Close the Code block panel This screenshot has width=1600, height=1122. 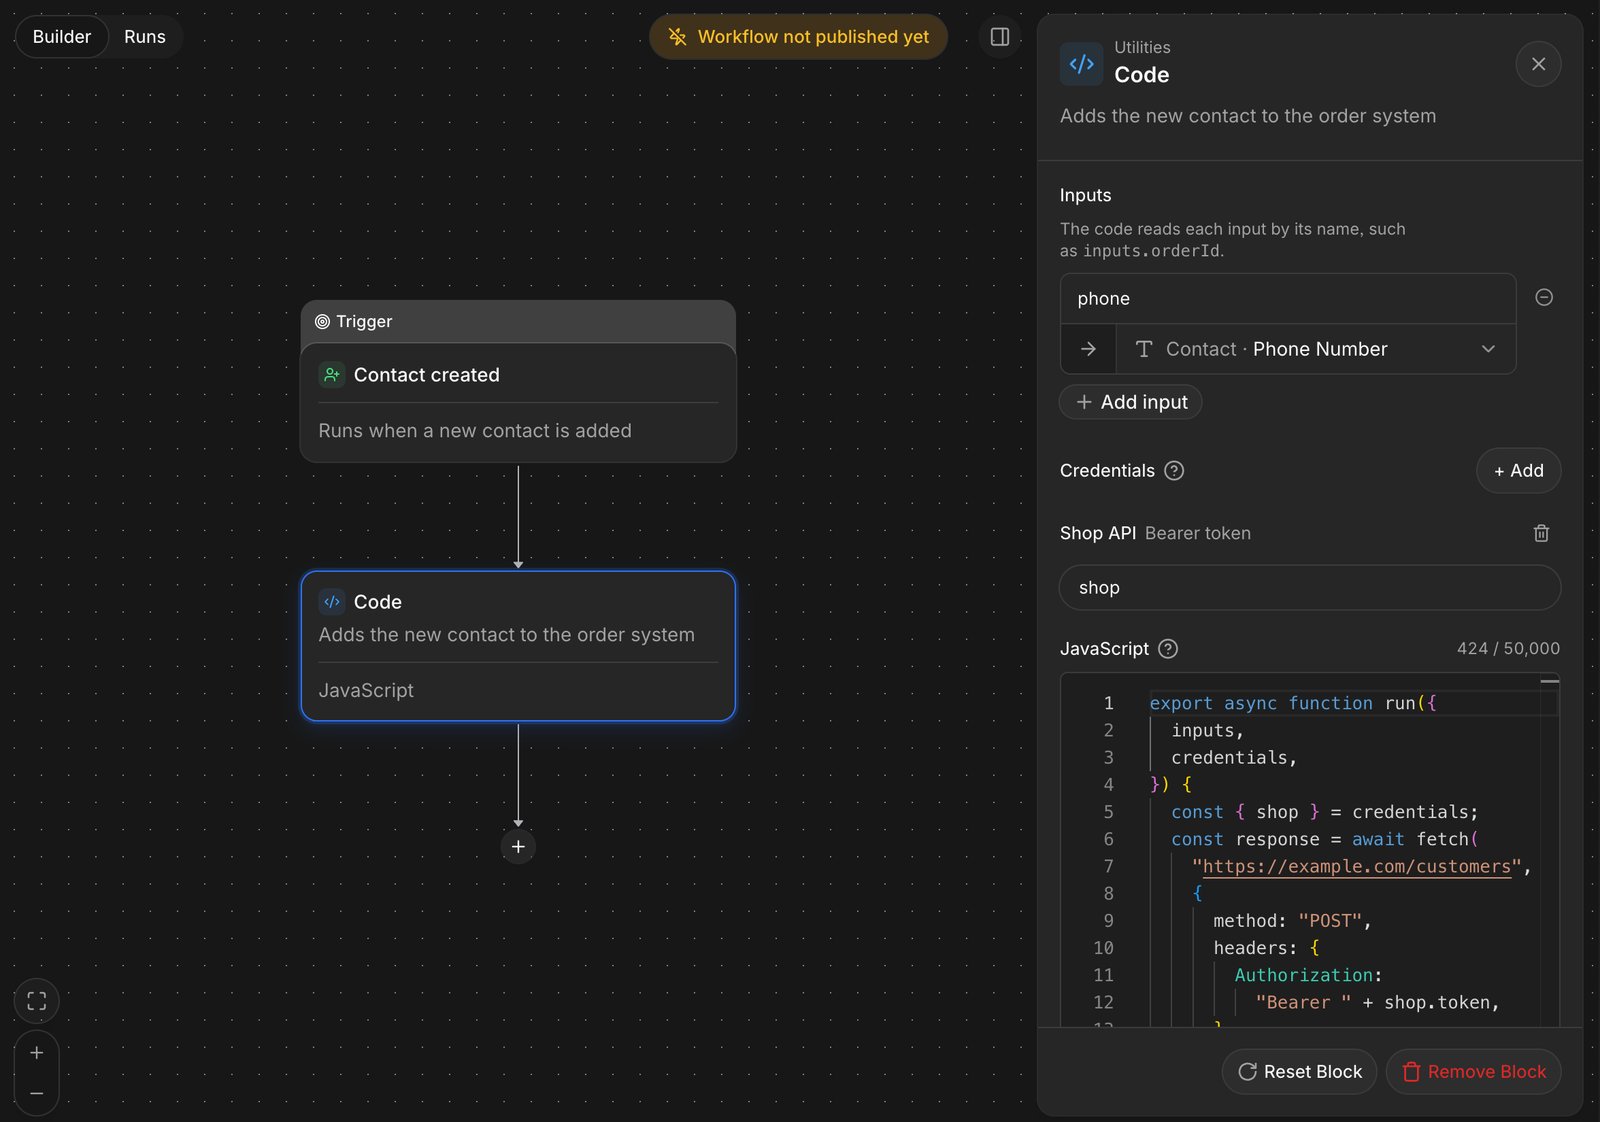tap(1538, 64)
